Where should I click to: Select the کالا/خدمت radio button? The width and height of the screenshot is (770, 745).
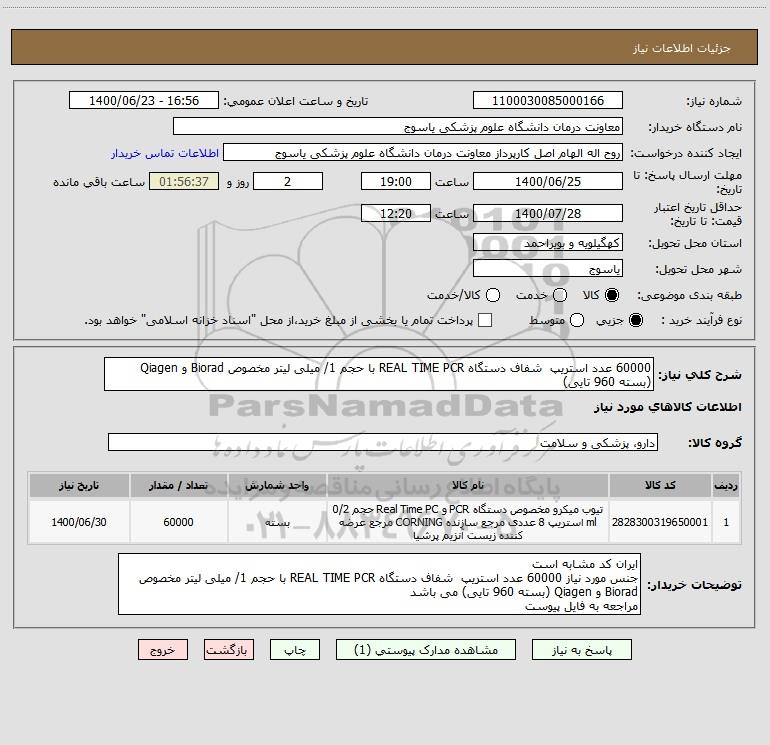pos(493,295)
